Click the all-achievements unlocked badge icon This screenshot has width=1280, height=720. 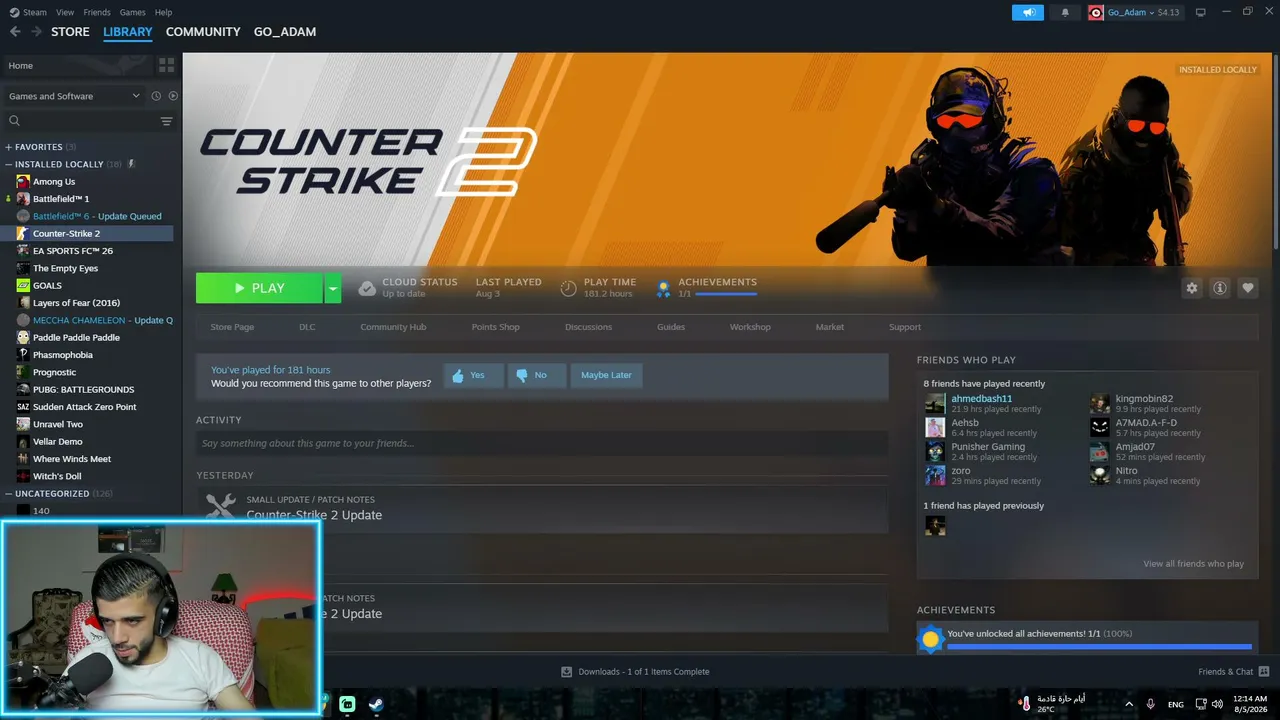pyautogui.click(x=931, y=638)
